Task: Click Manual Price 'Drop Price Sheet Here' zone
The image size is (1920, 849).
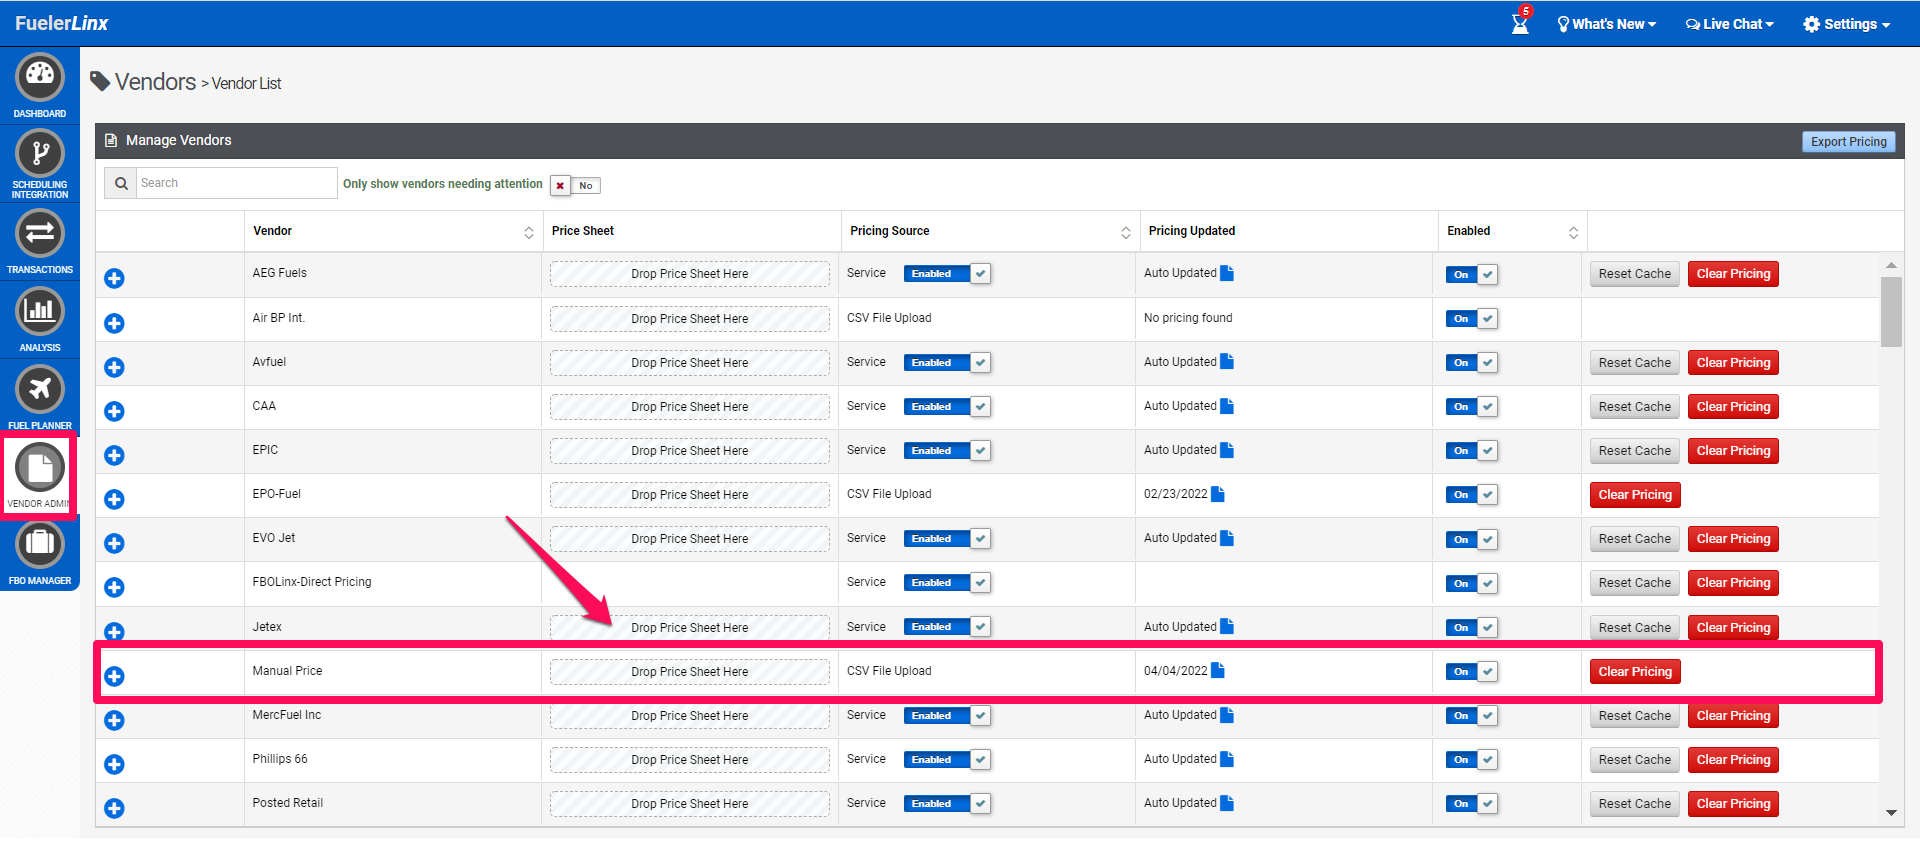Action: pos(690,672)
